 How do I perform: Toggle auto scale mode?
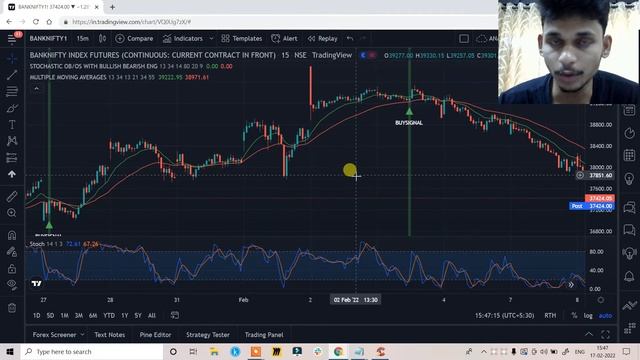605,316
